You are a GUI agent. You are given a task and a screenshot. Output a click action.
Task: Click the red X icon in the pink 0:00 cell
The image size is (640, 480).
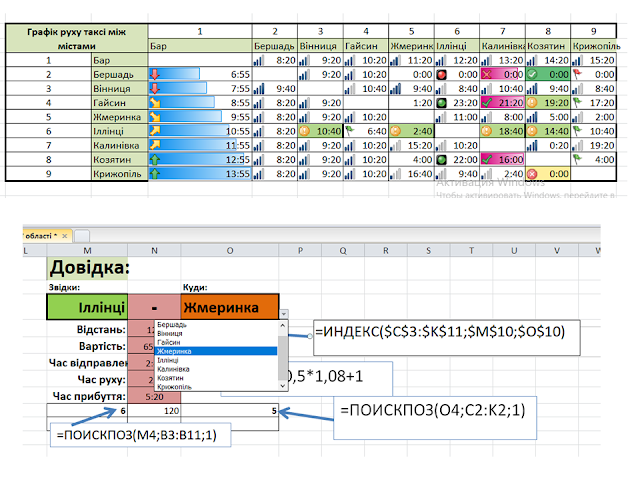(x=486, y=74)
